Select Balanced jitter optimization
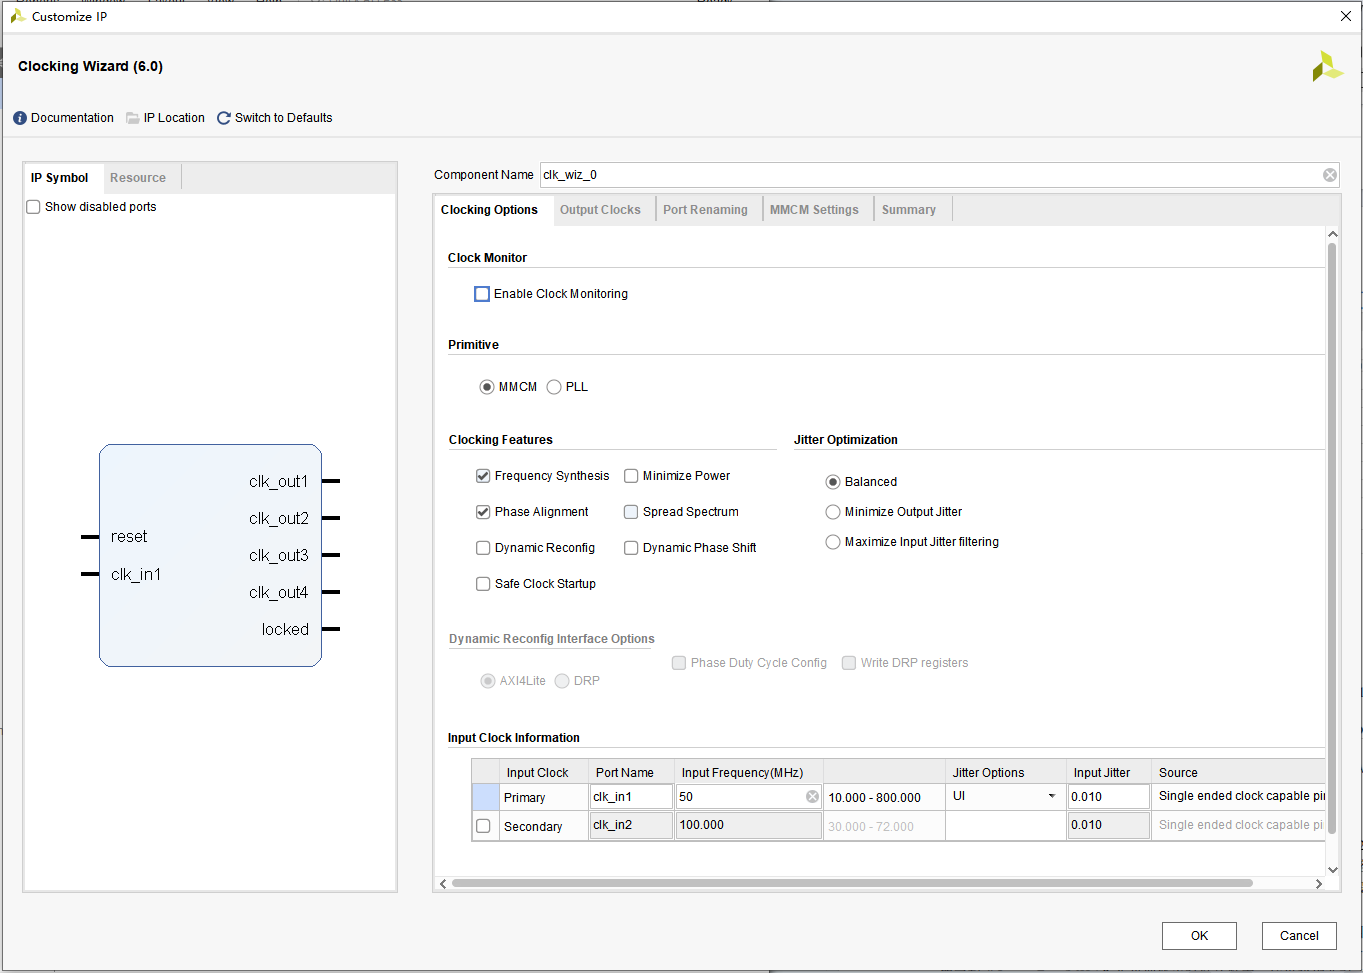Viewport: 1363px width, 973px height. click(833, 482)
